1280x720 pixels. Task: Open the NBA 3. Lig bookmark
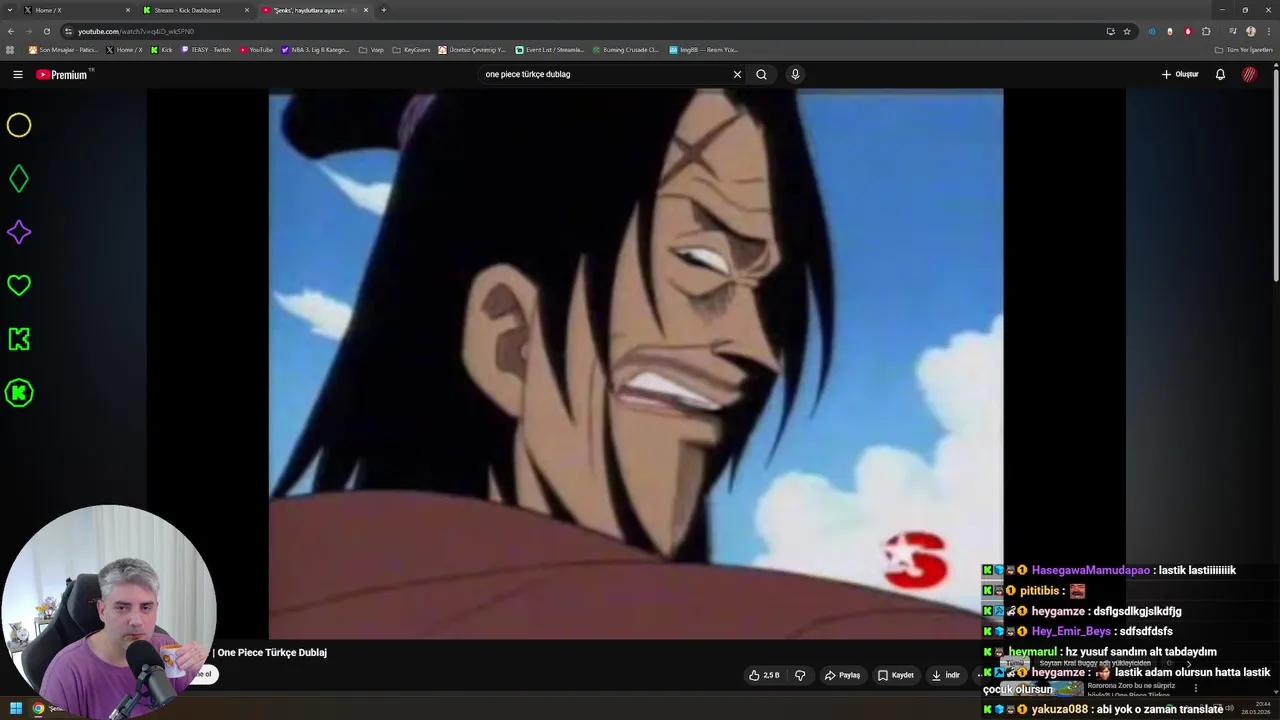coord(315,49)
